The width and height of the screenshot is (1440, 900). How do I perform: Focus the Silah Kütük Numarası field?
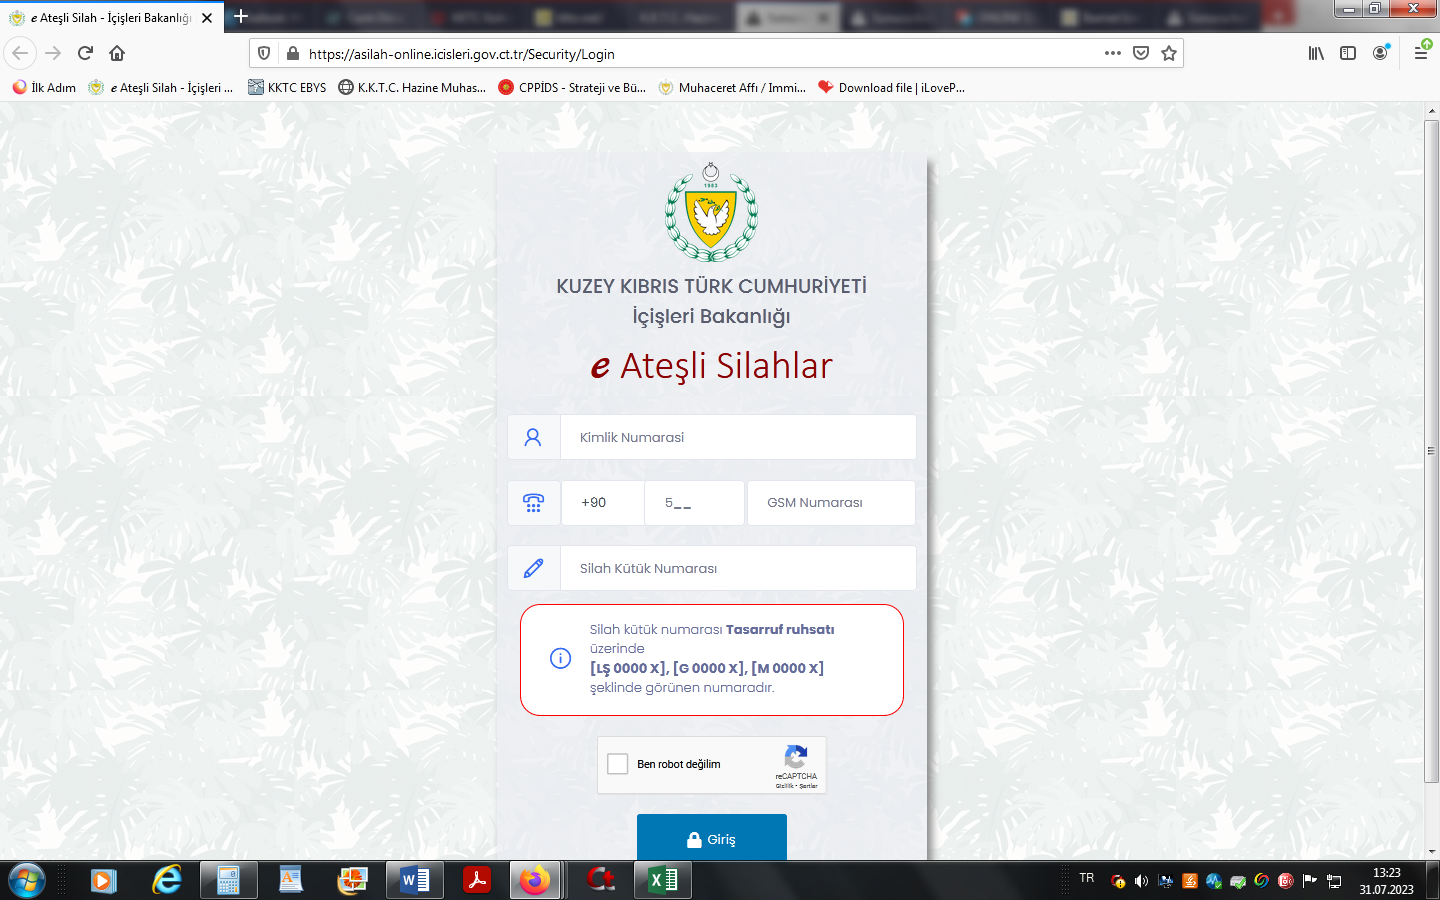click(x=737, y=568)
